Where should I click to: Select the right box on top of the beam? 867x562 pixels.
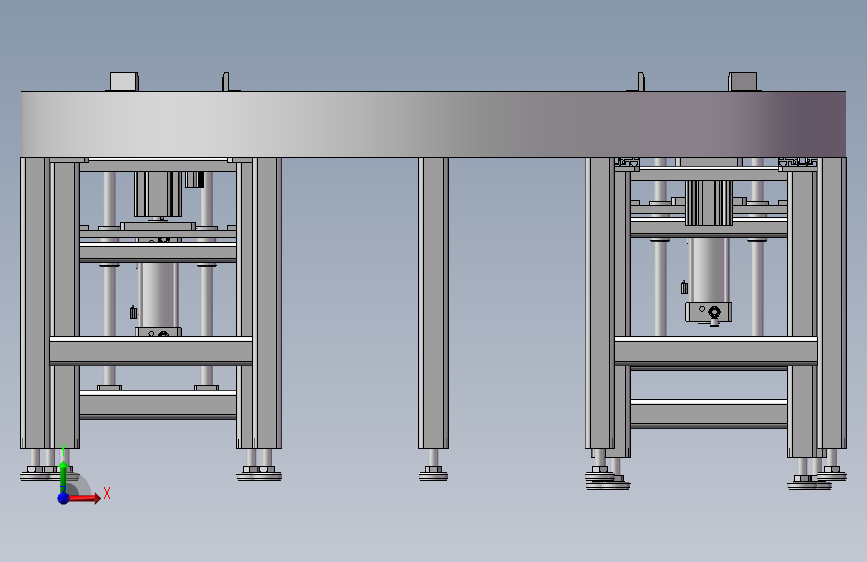pos(743,81)
